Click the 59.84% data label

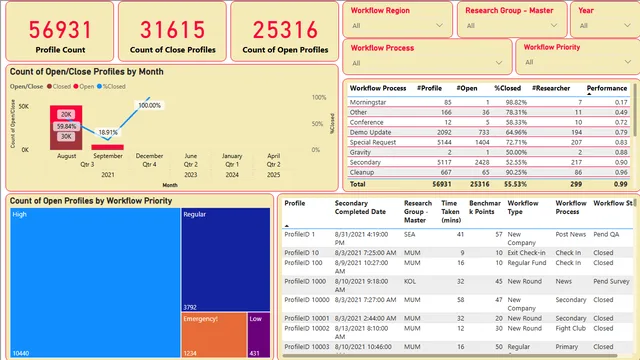(66, 127)
